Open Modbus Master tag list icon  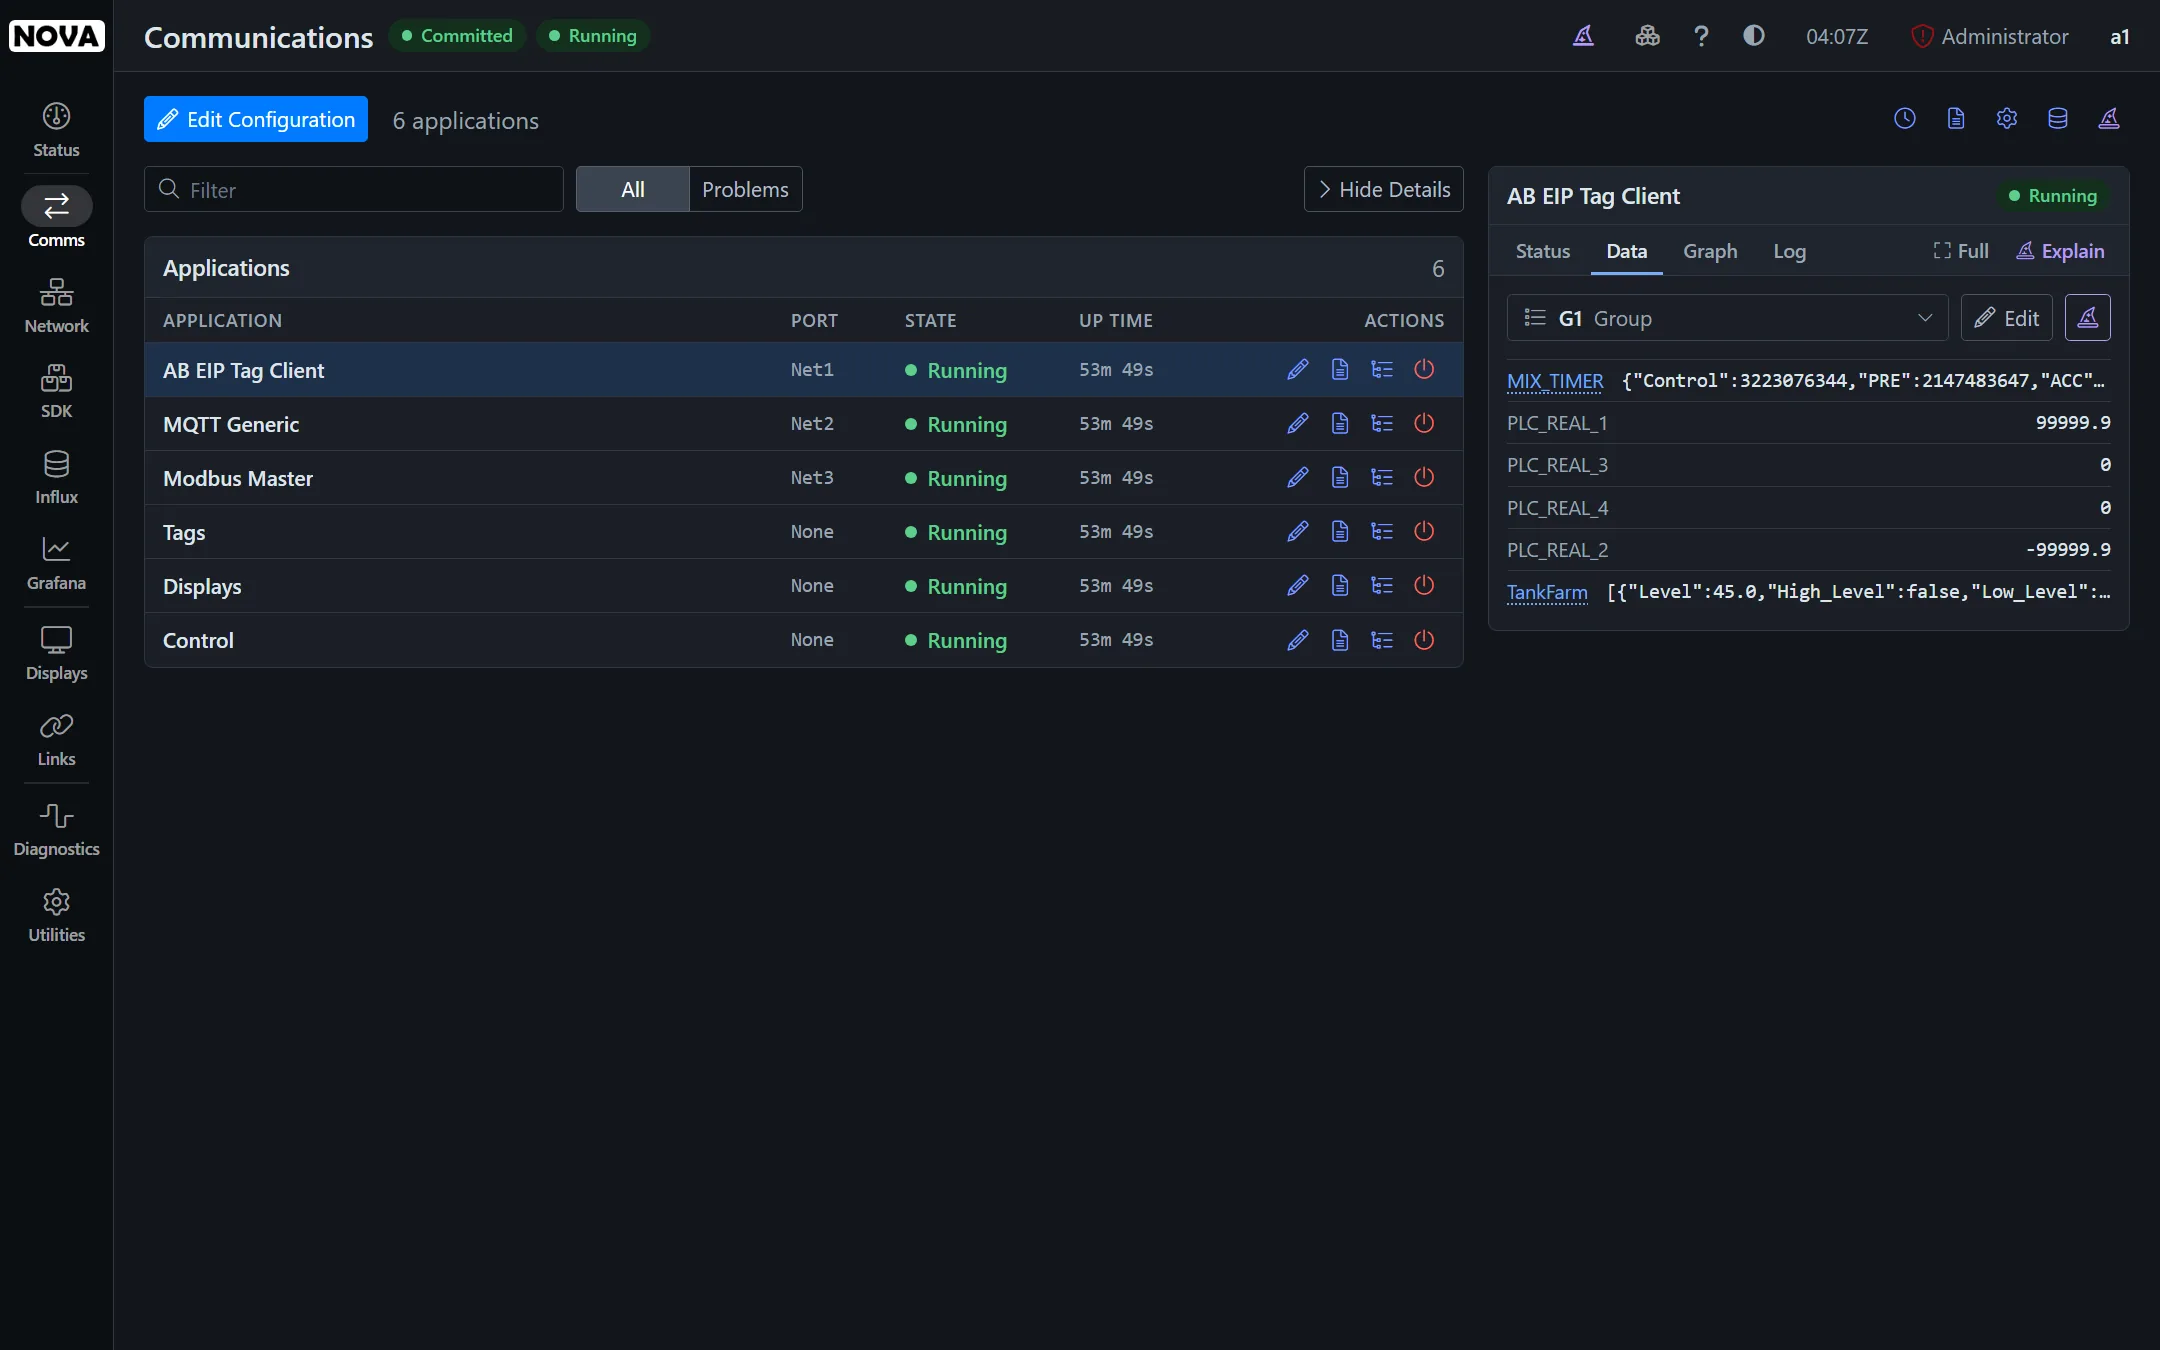[1382, 477]
